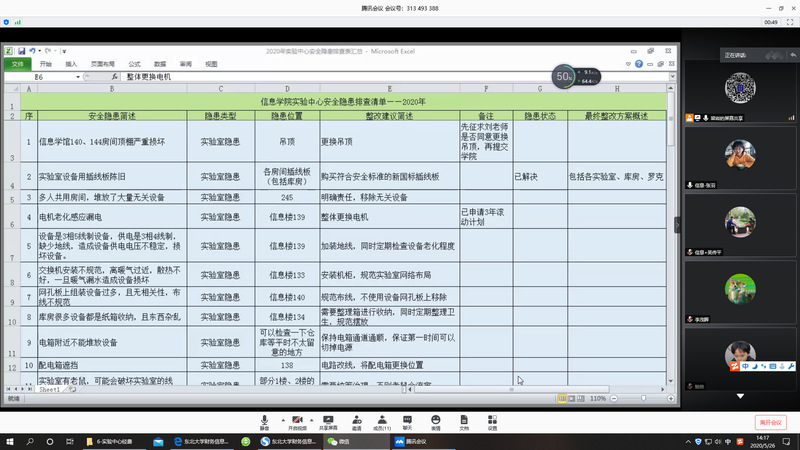Switch to the Data ribbon tab
This screenshot has height=450, width=800.
[x=160, y=63]
